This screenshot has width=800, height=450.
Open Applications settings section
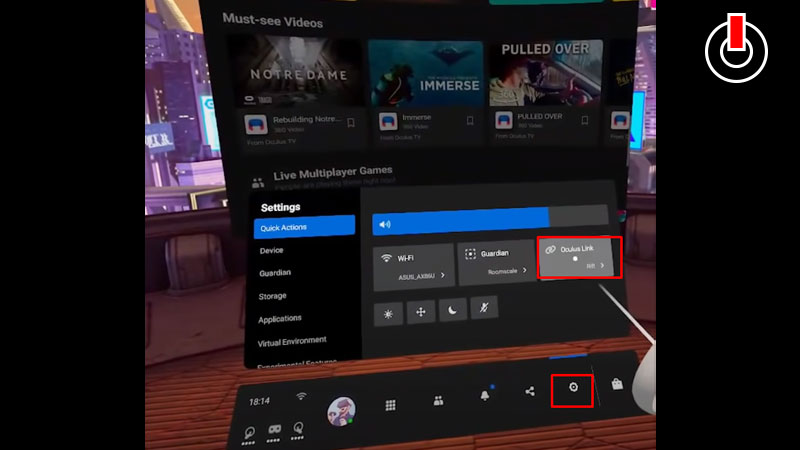(280, 319)
